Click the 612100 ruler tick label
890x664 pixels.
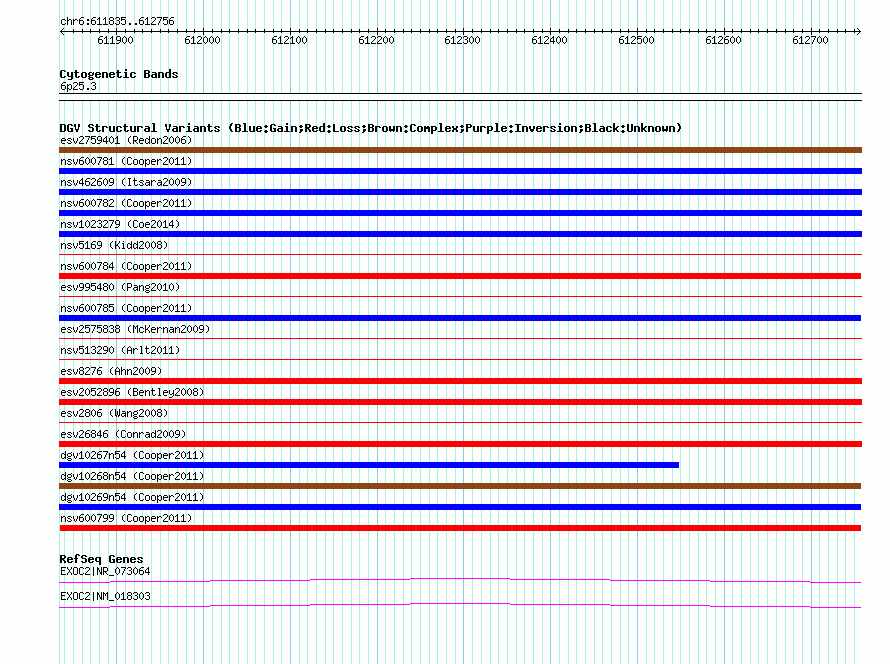click(x=289, y=40)
